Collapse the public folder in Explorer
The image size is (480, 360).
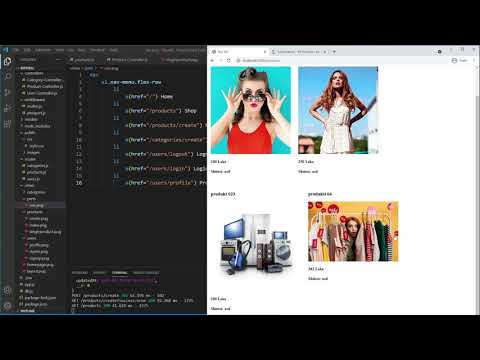pos(29,133)
